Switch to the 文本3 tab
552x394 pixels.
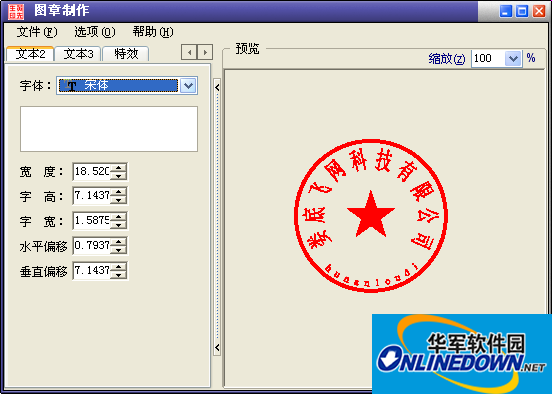coord(78,54)
